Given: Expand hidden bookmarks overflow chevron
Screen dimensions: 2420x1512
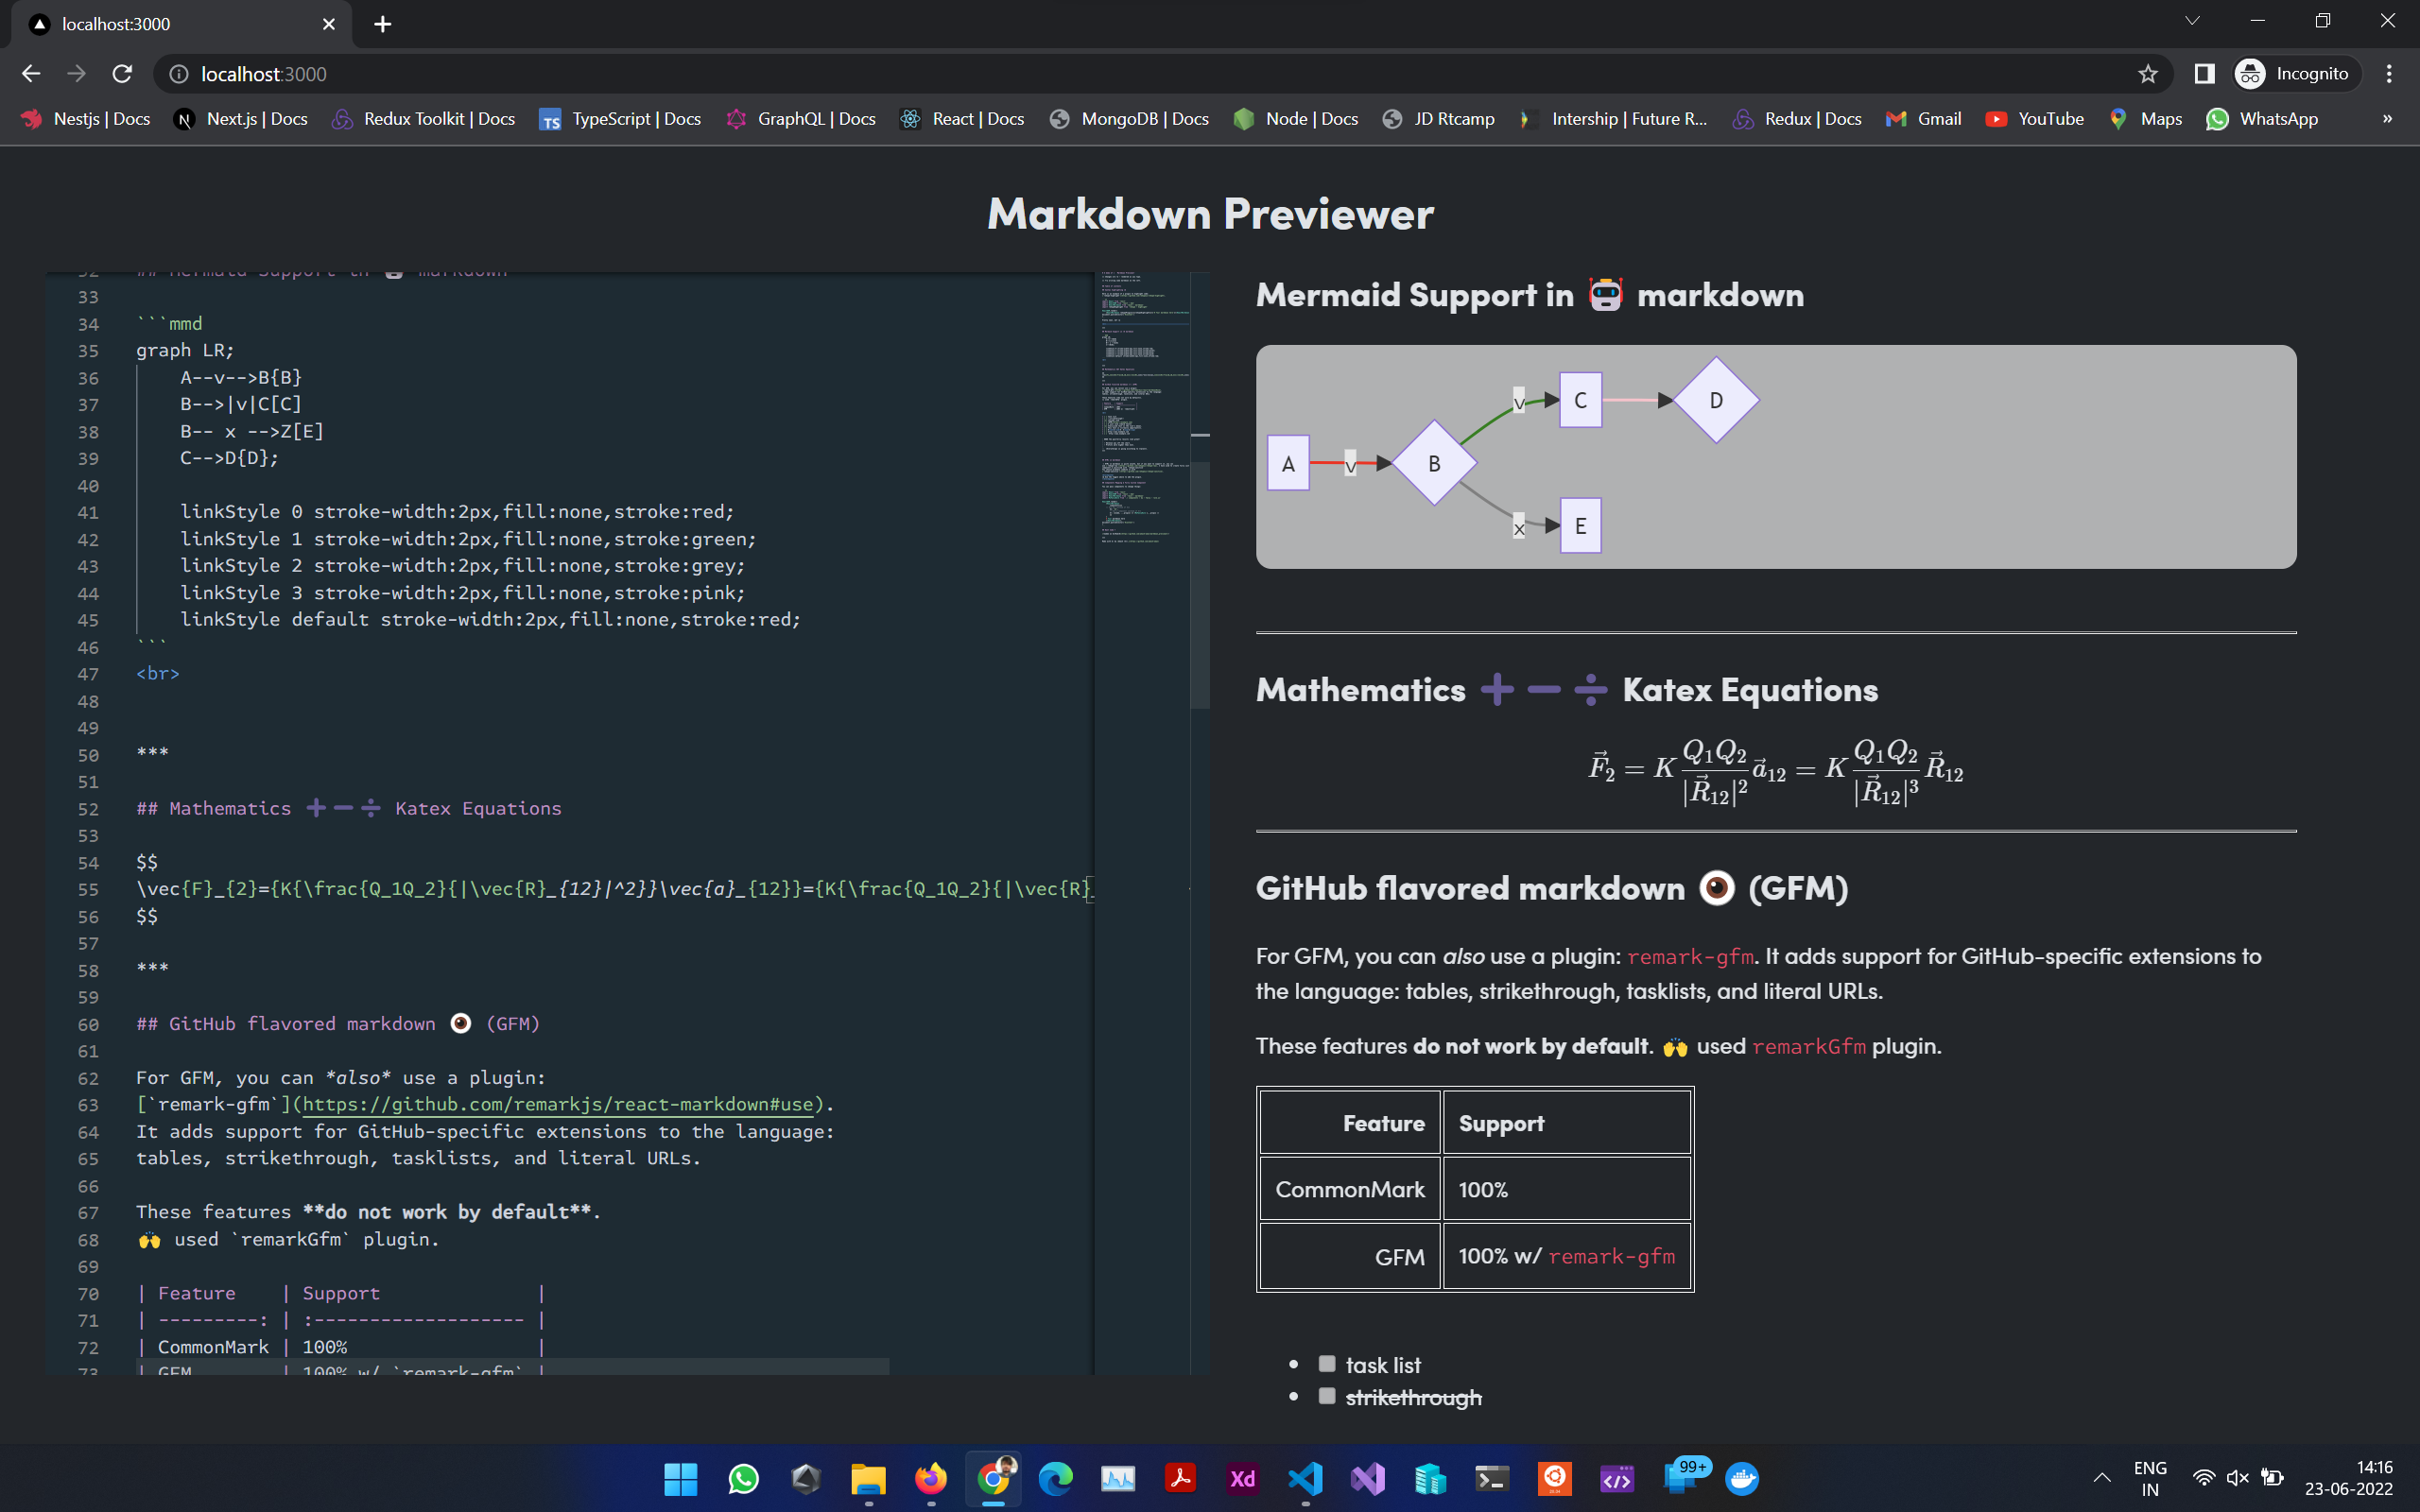Looking at the screenshot, I should (x=2387, y=119).
